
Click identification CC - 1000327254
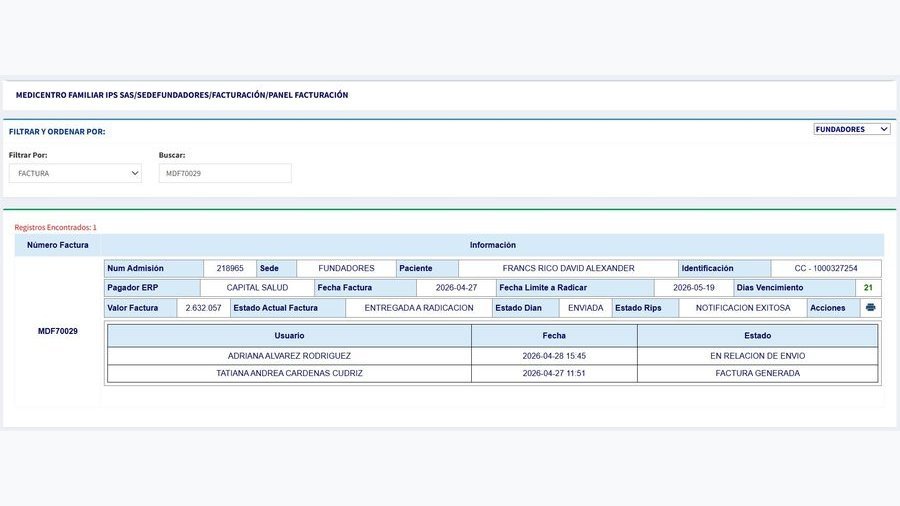tap(826, 268)
